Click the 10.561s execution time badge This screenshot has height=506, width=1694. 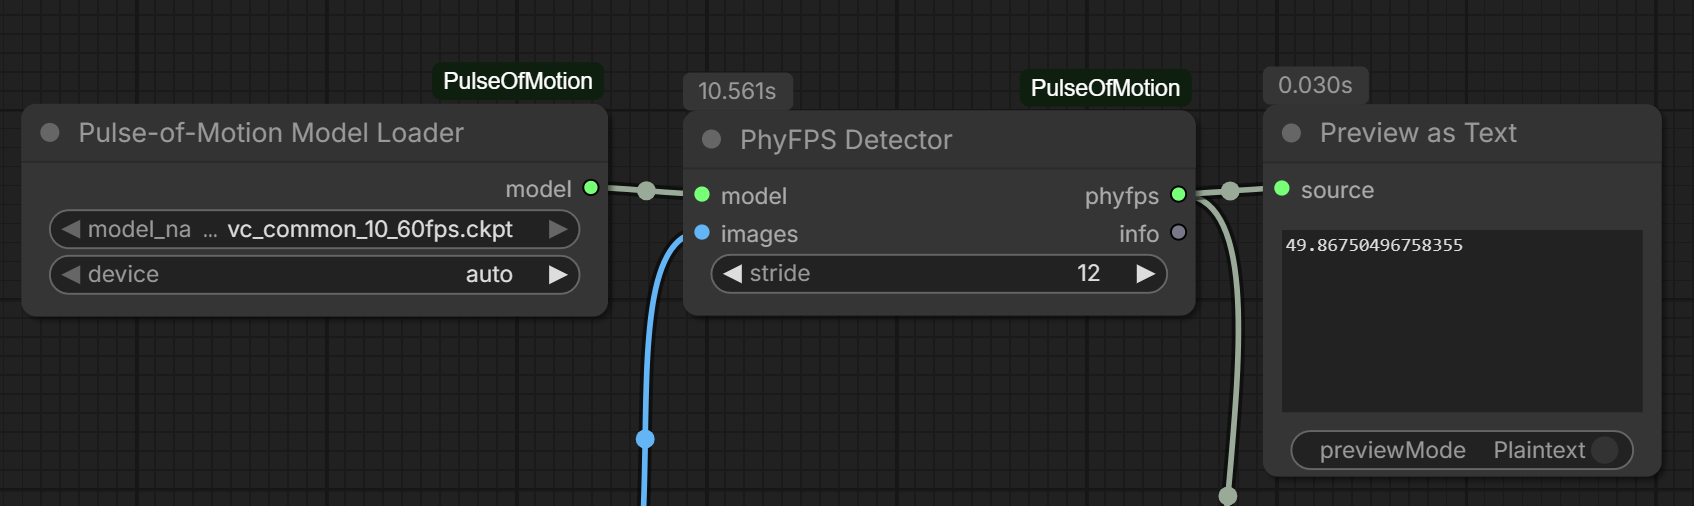click(738, 91)
